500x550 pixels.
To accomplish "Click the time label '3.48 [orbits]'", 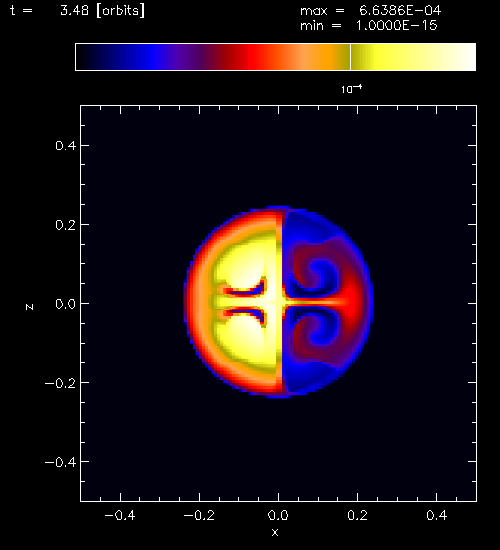I will tap(102, 11).
